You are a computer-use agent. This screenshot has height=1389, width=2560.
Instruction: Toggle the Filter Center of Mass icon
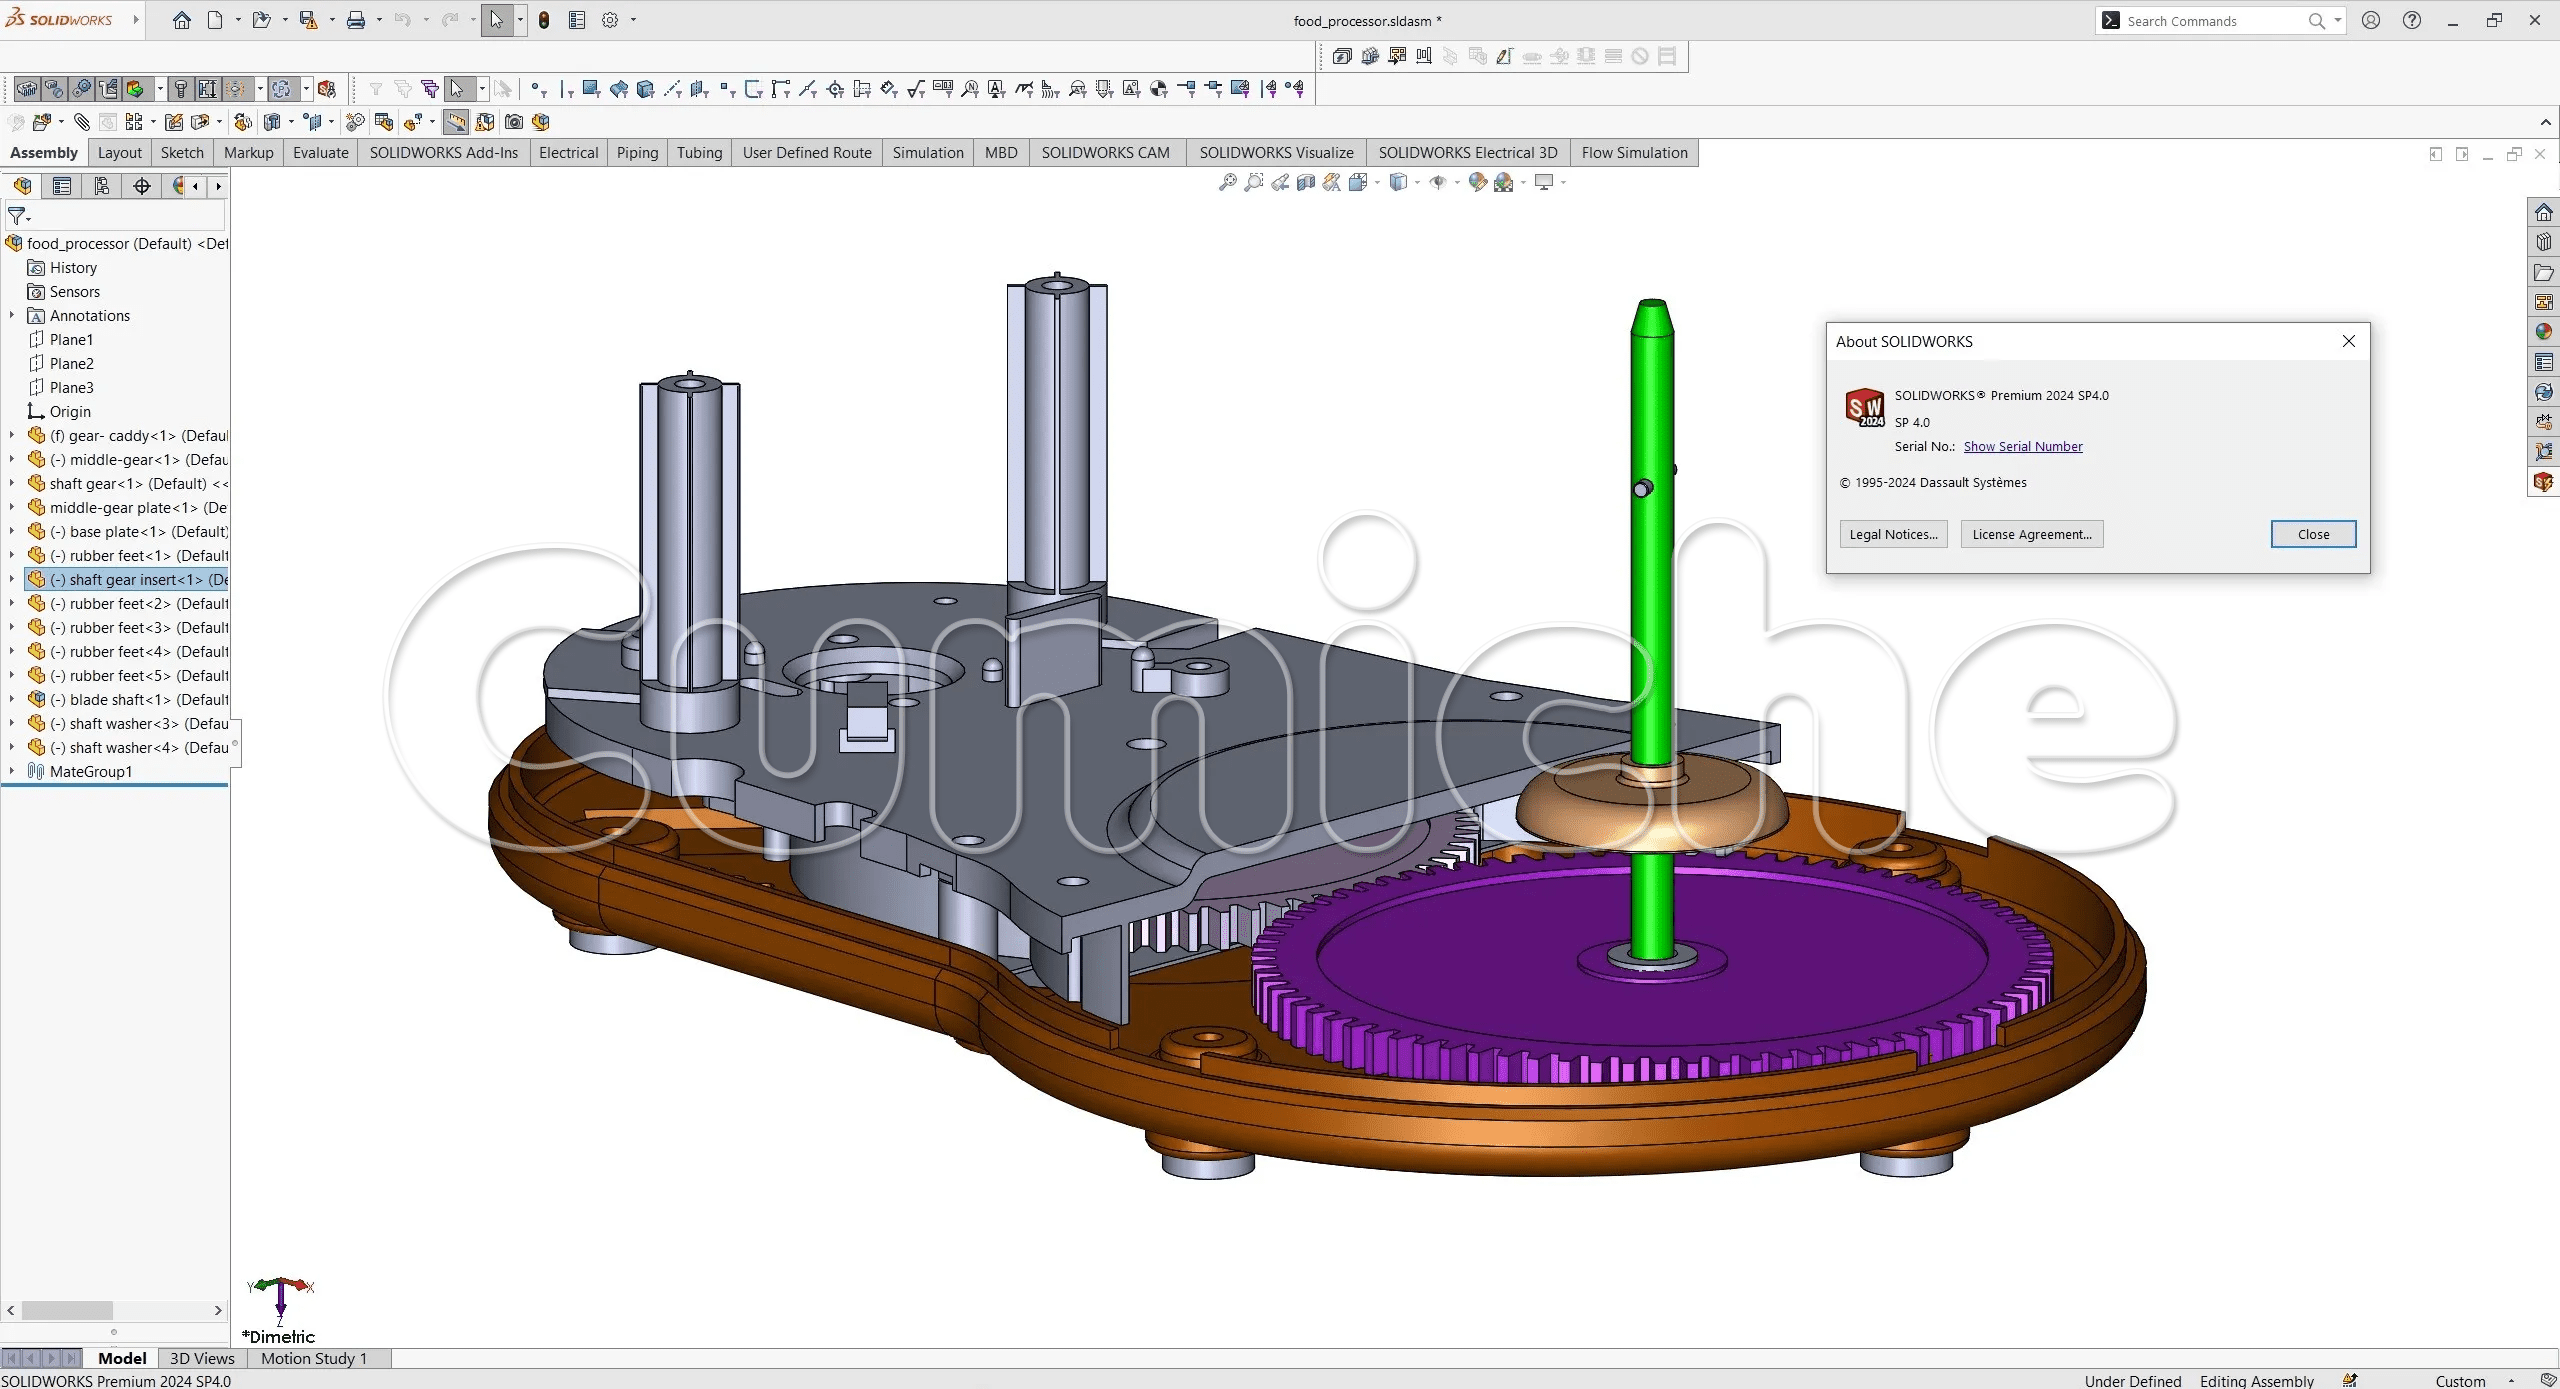pyautogui.click(x=1158, y=89)
